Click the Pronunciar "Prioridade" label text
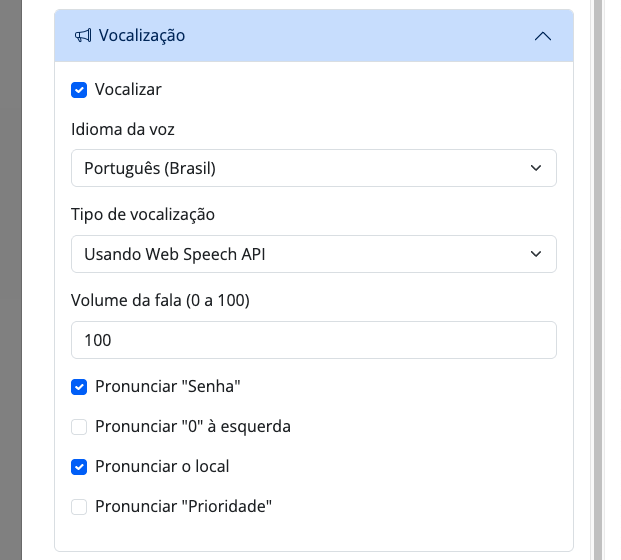 (x=183, y=507)
